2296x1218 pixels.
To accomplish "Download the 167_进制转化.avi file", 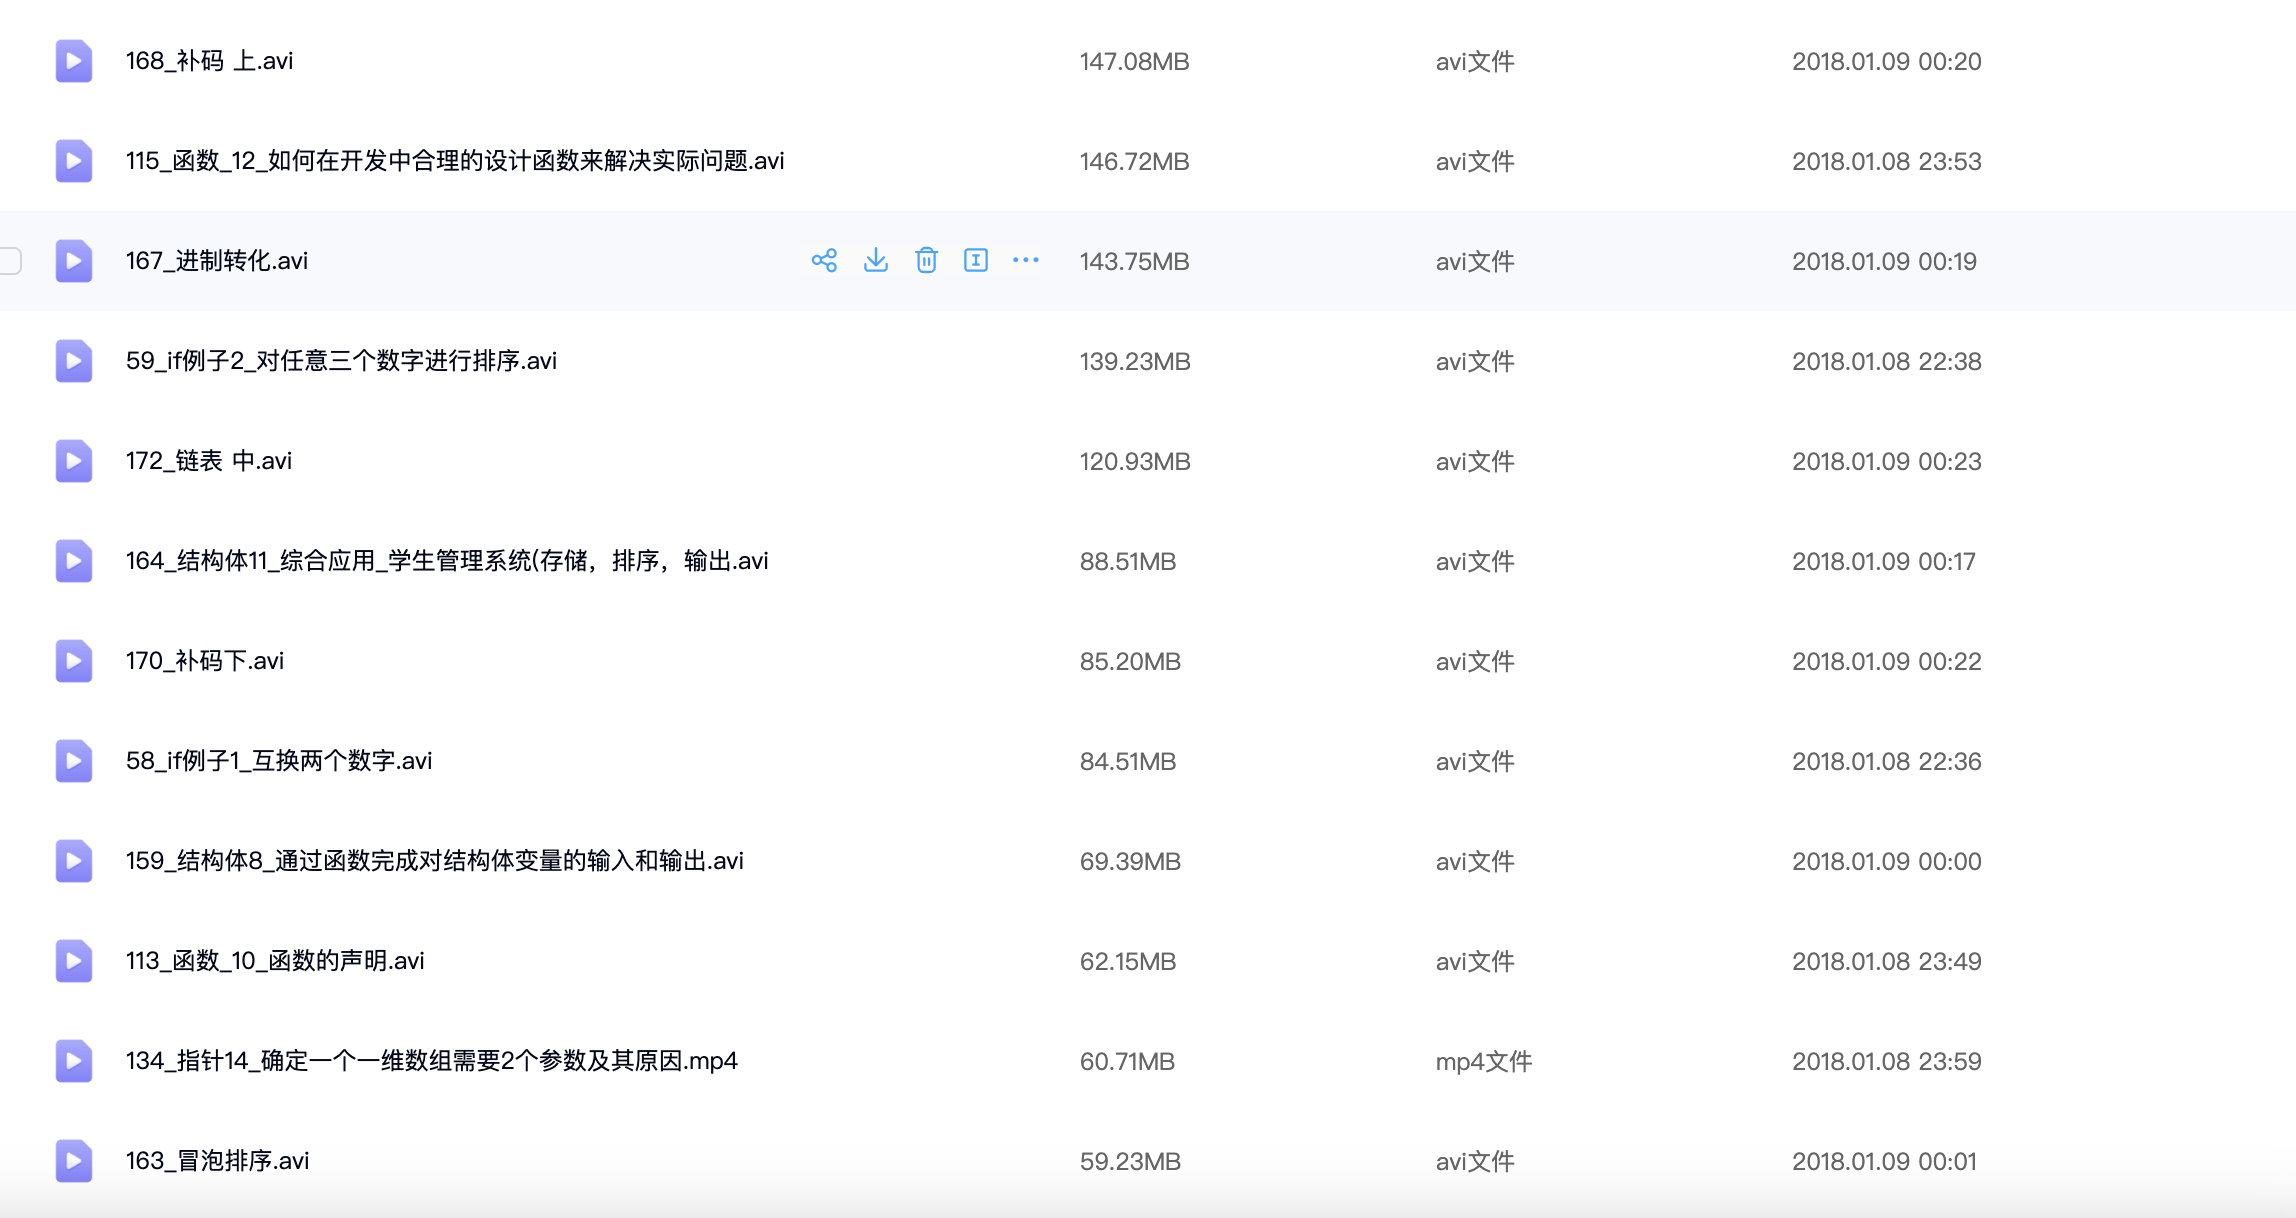I will point(876,260).
